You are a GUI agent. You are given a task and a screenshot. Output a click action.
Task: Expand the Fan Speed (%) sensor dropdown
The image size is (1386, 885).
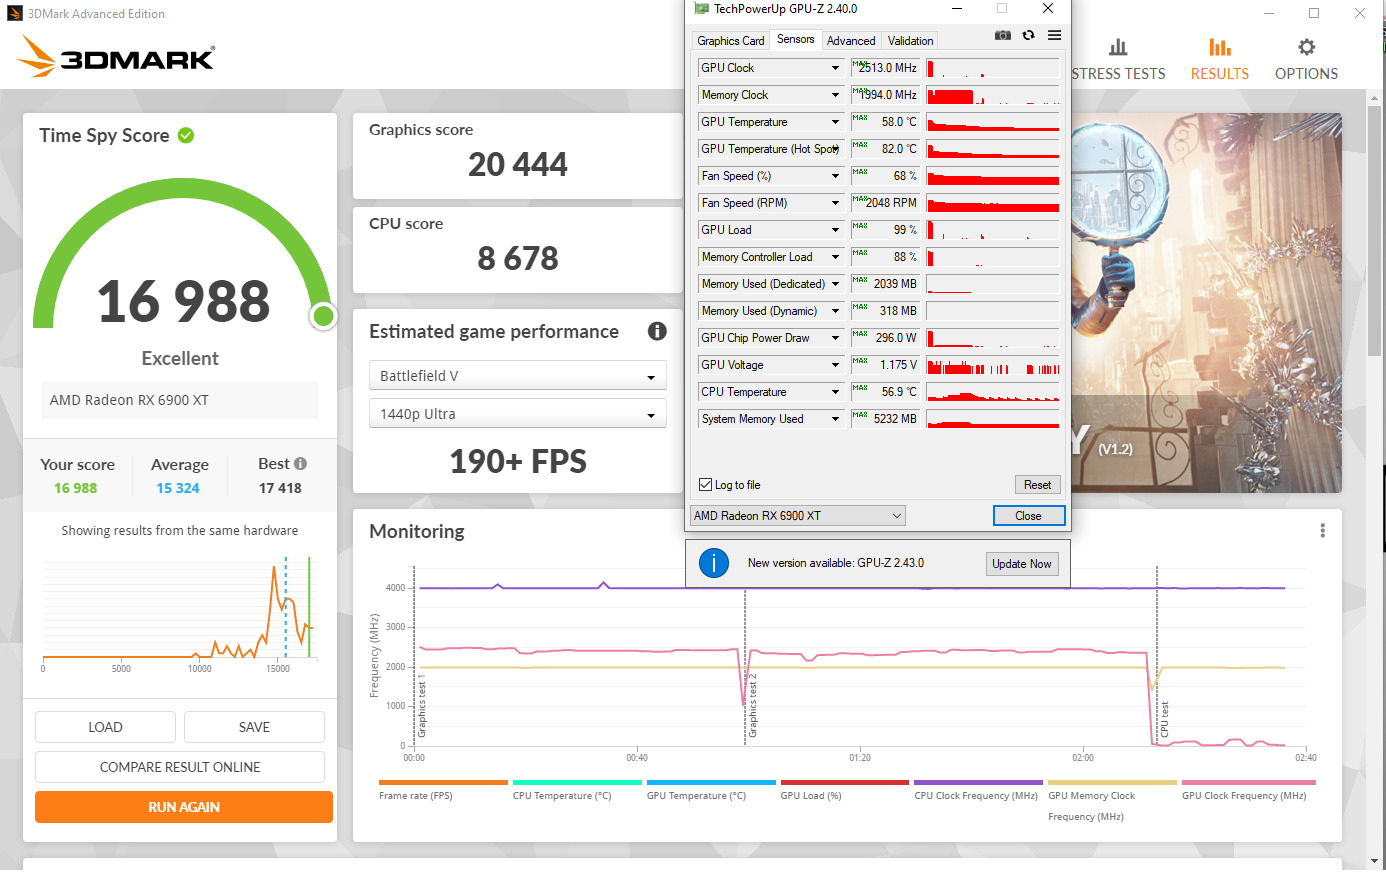point(835,176)
